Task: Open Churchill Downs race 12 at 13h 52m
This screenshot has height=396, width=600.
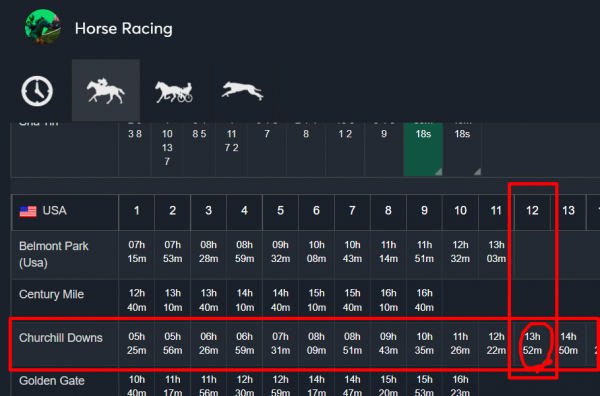Action: coord(532,344)
